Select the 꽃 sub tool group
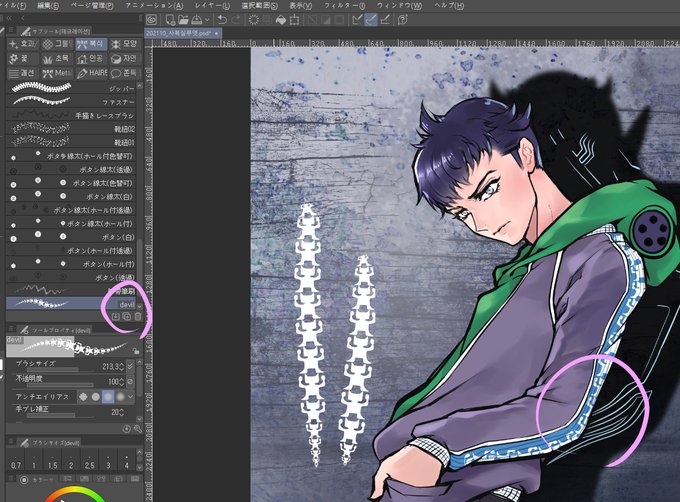The height and width of the screenshot is (502, 680). tap(23, 59)
